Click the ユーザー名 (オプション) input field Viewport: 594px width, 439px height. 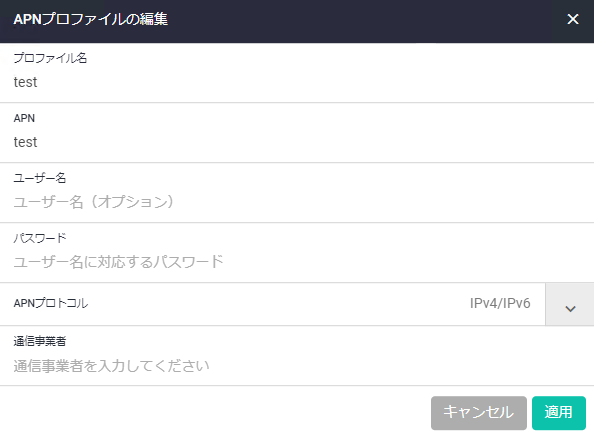297,202
